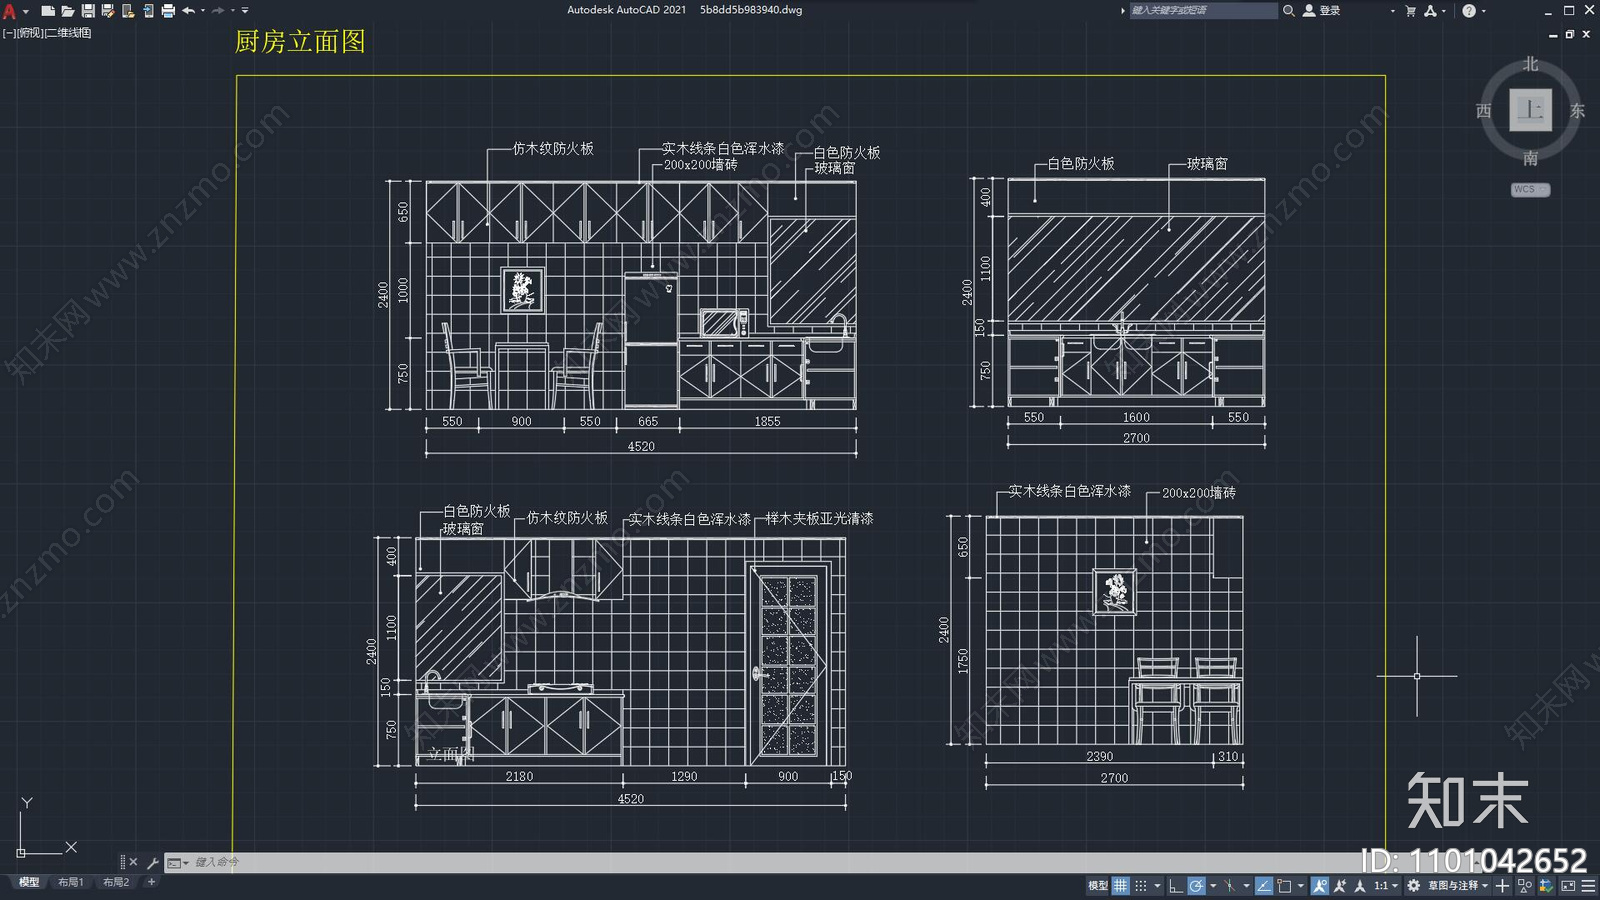Screen dimensions: 1600x900
Task: Switch to the 布局2 layout tab
Action: 116,882
